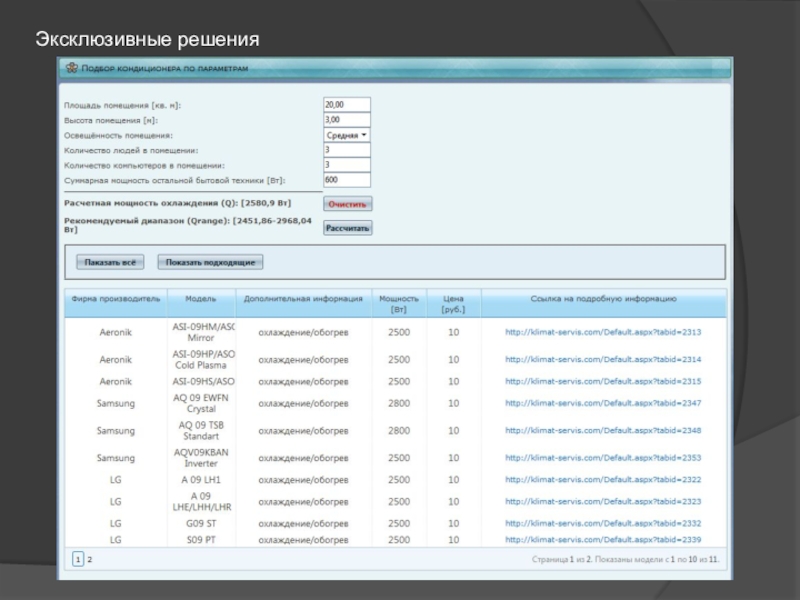The width and height of the screenshot is (800, 600).
Task: Open link ending tabid=2348
Action: [x=603, y=431]
